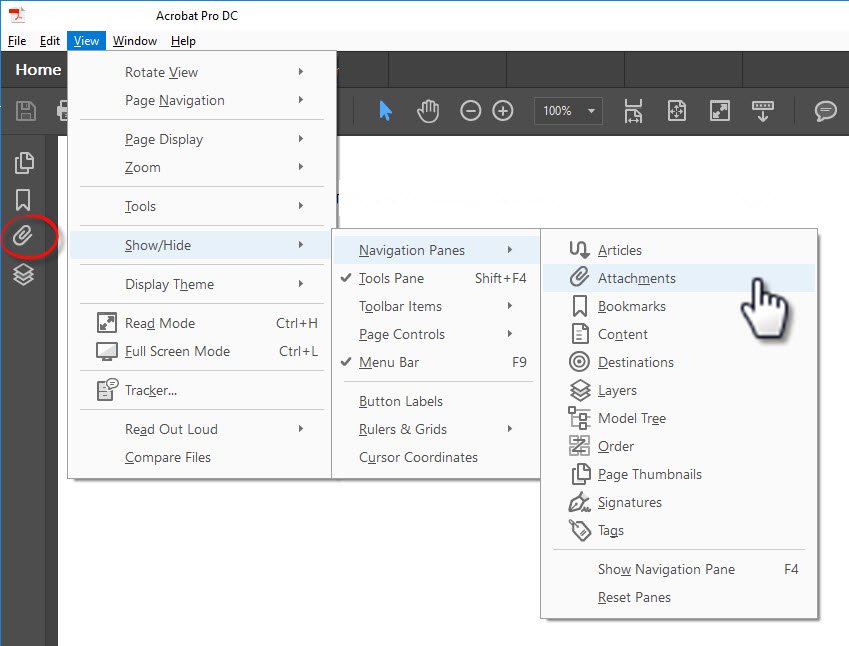Choose the arrow Selection tool
This screenshot has height=646, width=849.
pos(386,111)
